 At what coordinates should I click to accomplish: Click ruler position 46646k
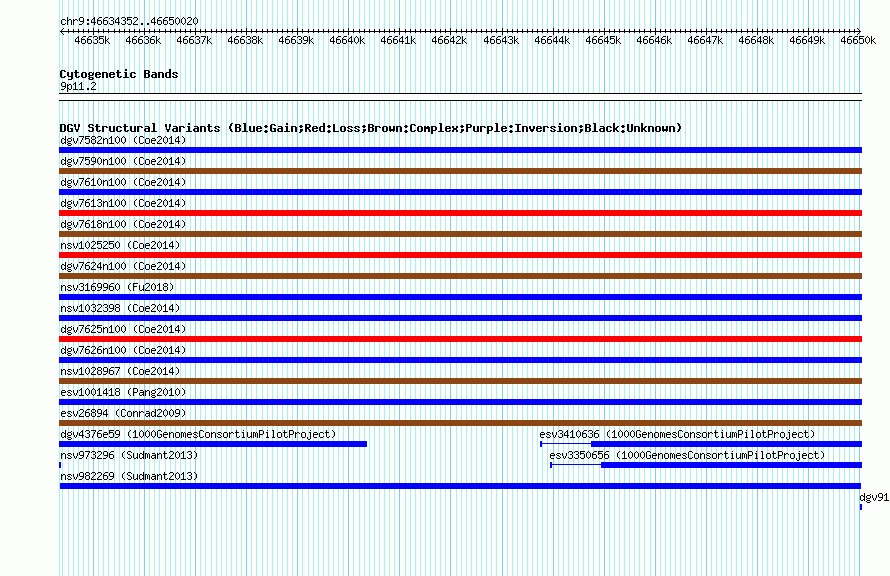[654, 40]
